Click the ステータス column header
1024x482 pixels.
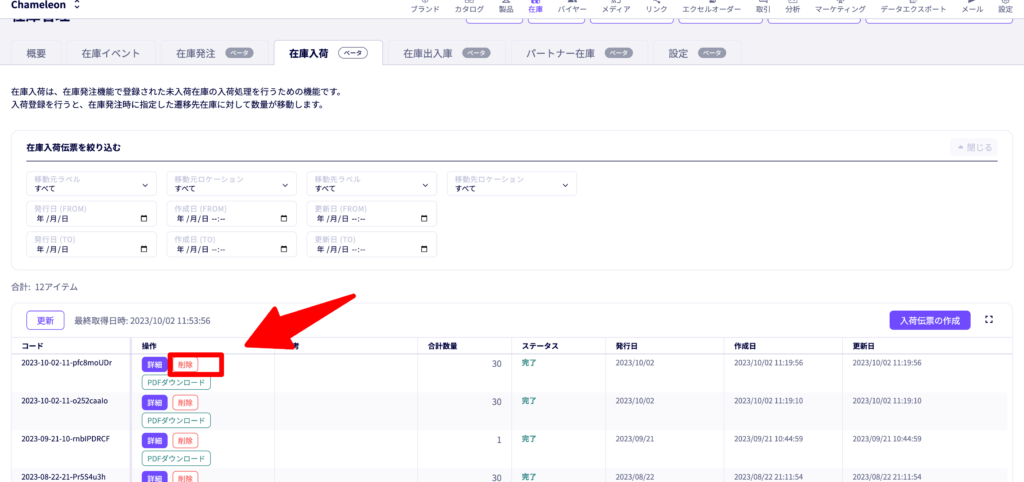(540, 345)
